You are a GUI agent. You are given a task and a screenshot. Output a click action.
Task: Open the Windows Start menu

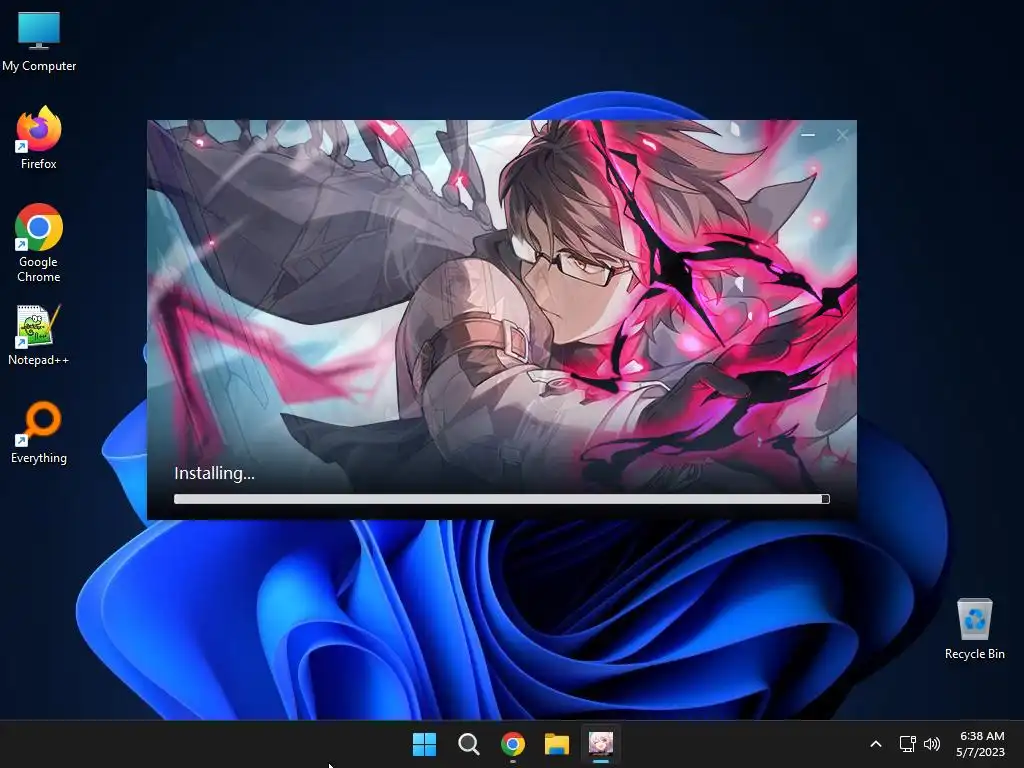tap(424, 744)
